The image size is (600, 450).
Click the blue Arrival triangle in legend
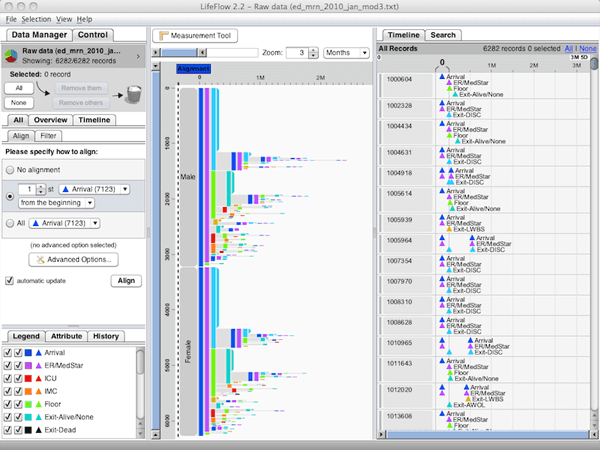[39, 353]
